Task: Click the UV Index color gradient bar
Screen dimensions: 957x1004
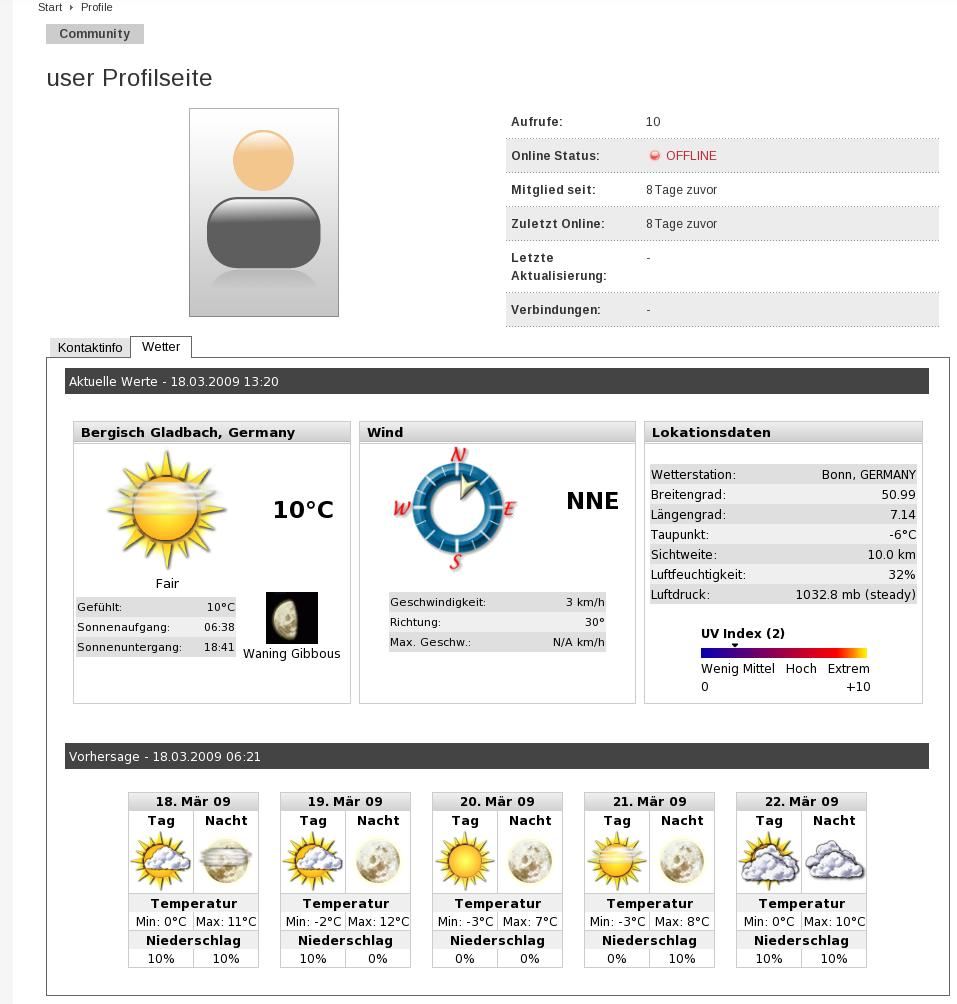Action: pos(784,650)
